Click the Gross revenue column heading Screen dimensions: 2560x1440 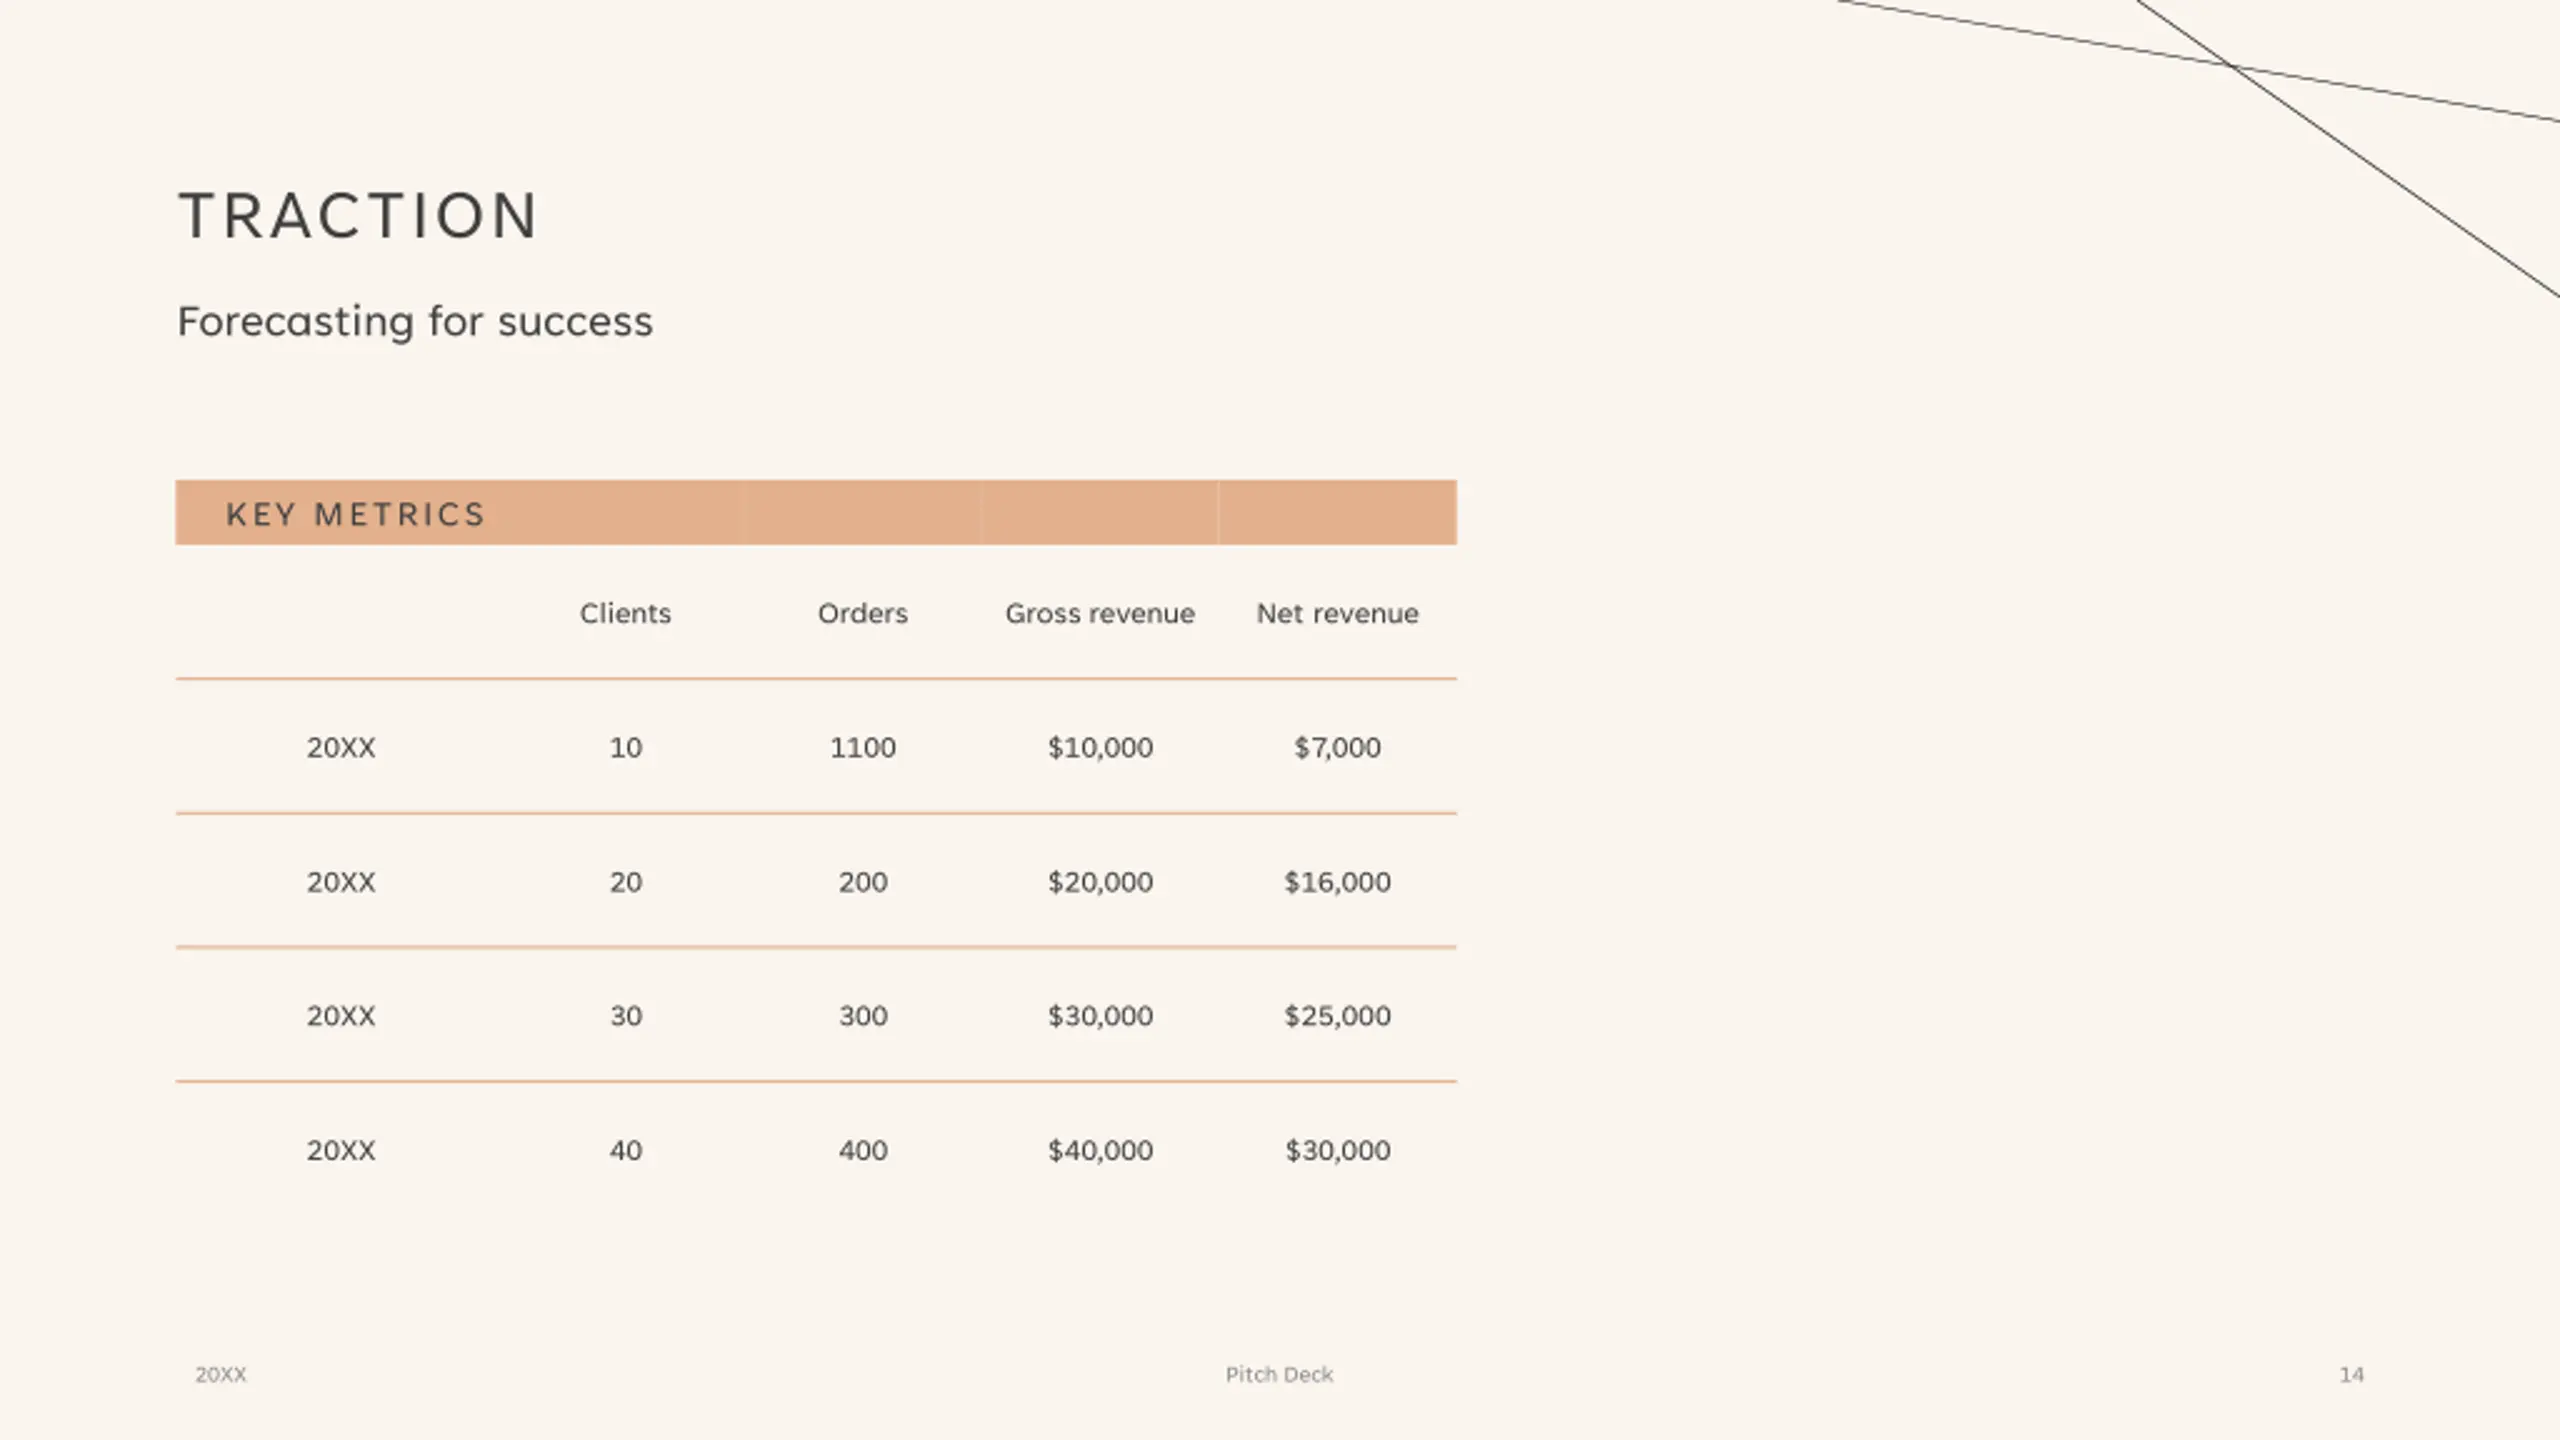click(x=1099, y=613)
